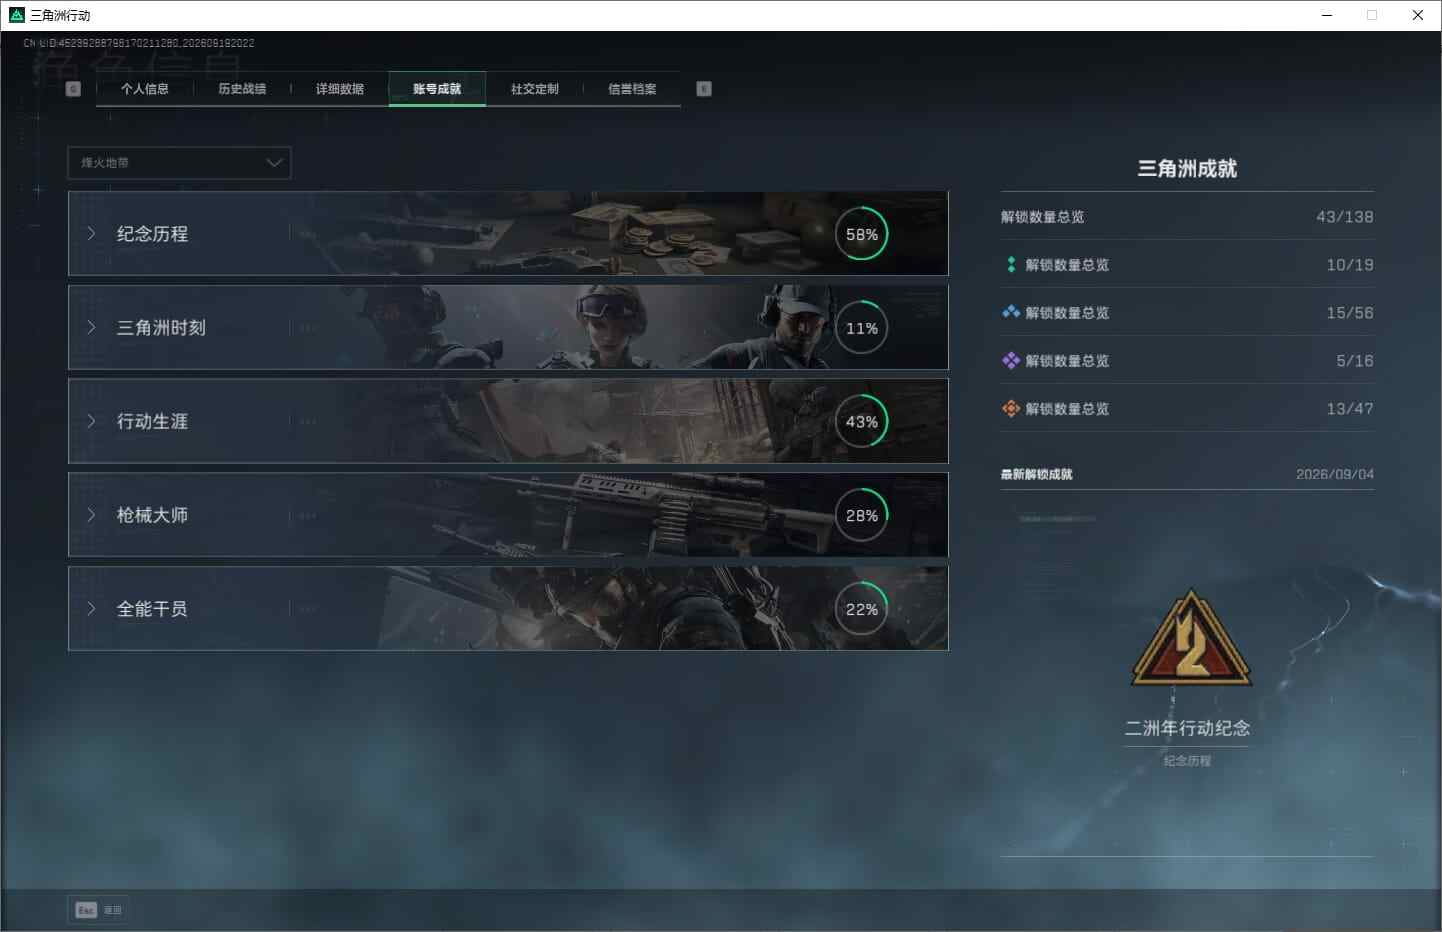This screenshot has height=932, width=1442.
Task: Click the Q key previous-tab icon
Action: click(73, 89)
